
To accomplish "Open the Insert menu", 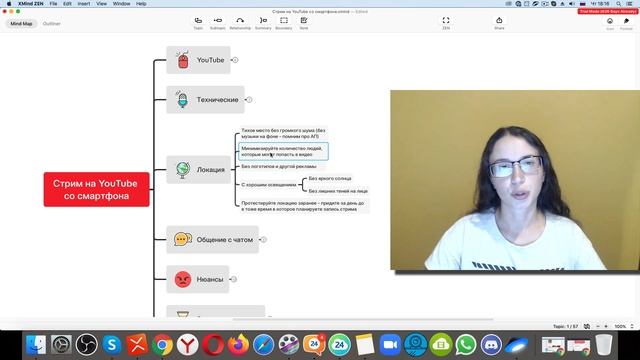I will click(x=84, y=4).
